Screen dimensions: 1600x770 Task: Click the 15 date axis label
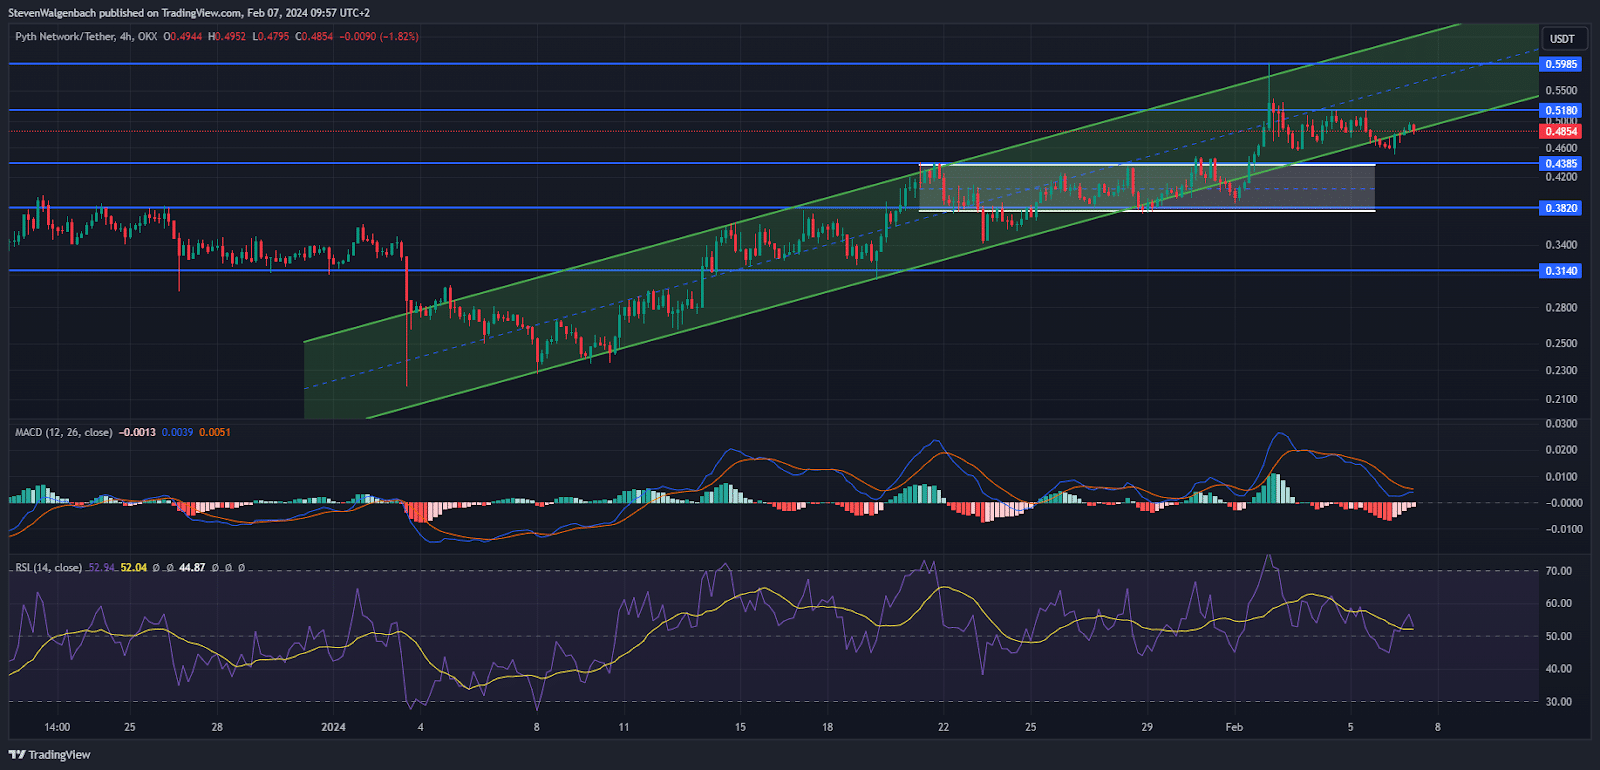pyautogui.click(x=740, y=728)
